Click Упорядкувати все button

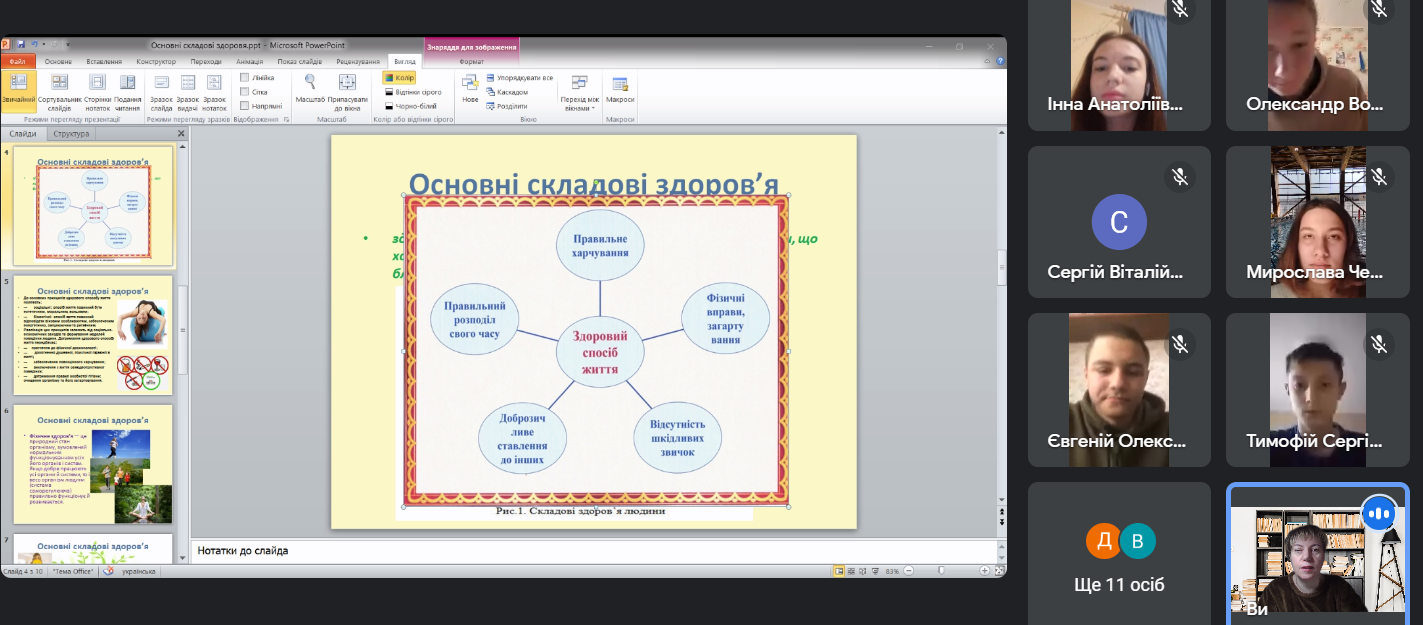tap(520, 77)
